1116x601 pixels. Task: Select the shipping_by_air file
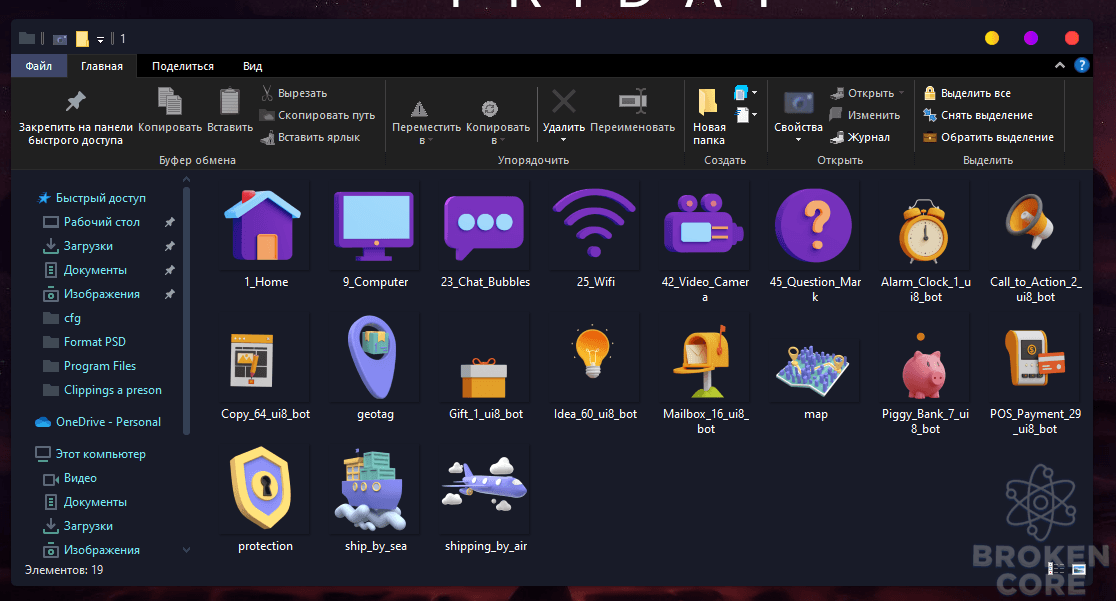(x=485, y=501)
